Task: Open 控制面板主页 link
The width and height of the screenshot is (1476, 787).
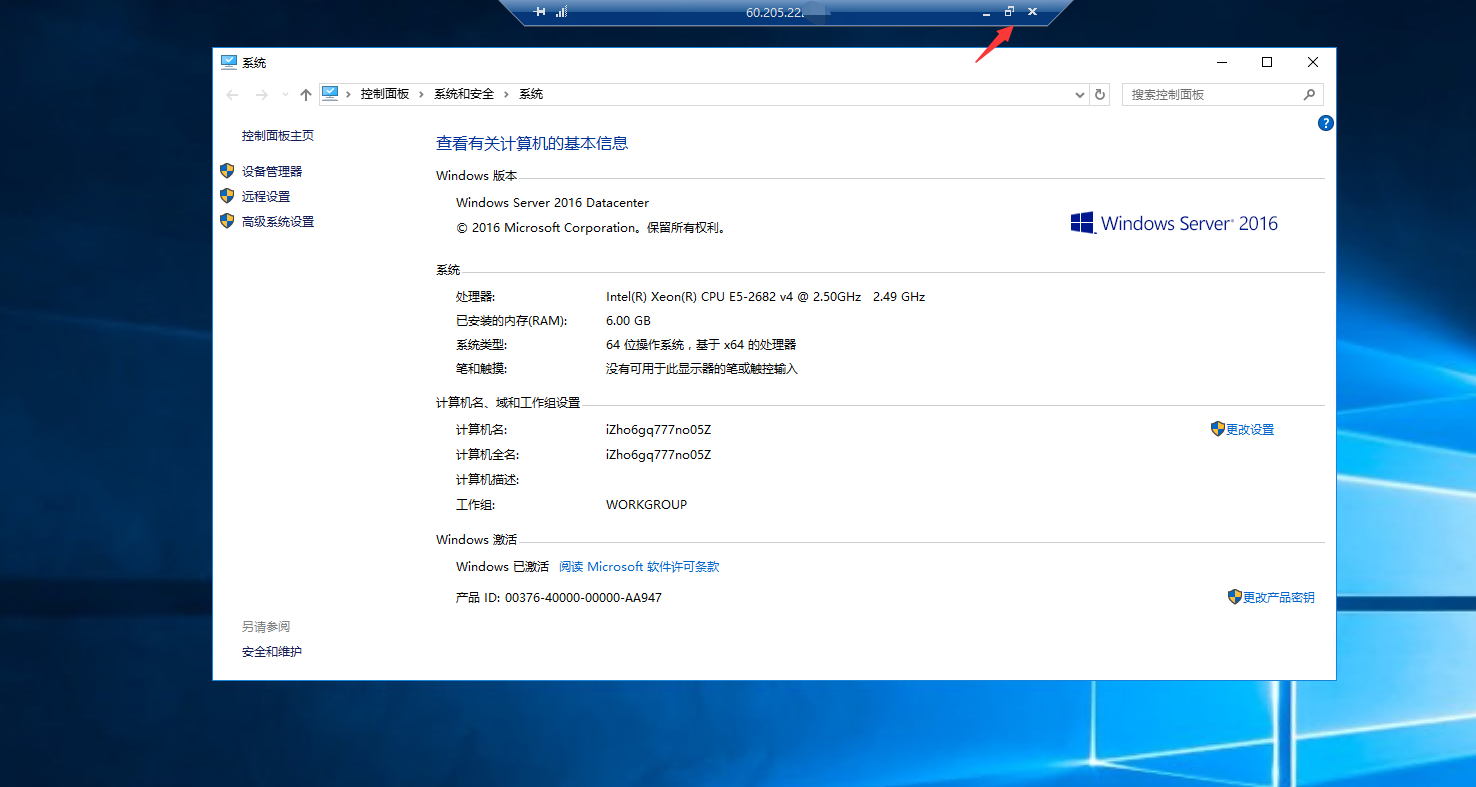Action: click(278, 136)
